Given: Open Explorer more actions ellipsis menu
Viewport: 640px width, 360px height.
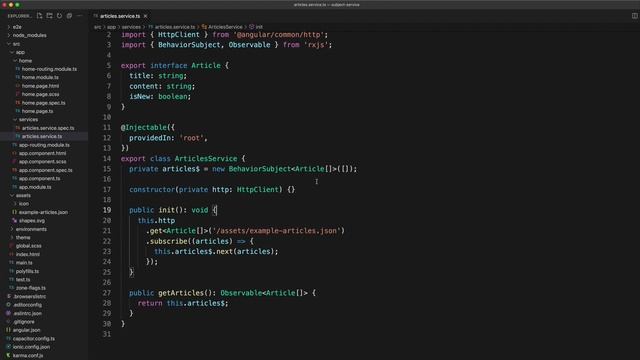Looking at the screenshot, I should (80, 16).
